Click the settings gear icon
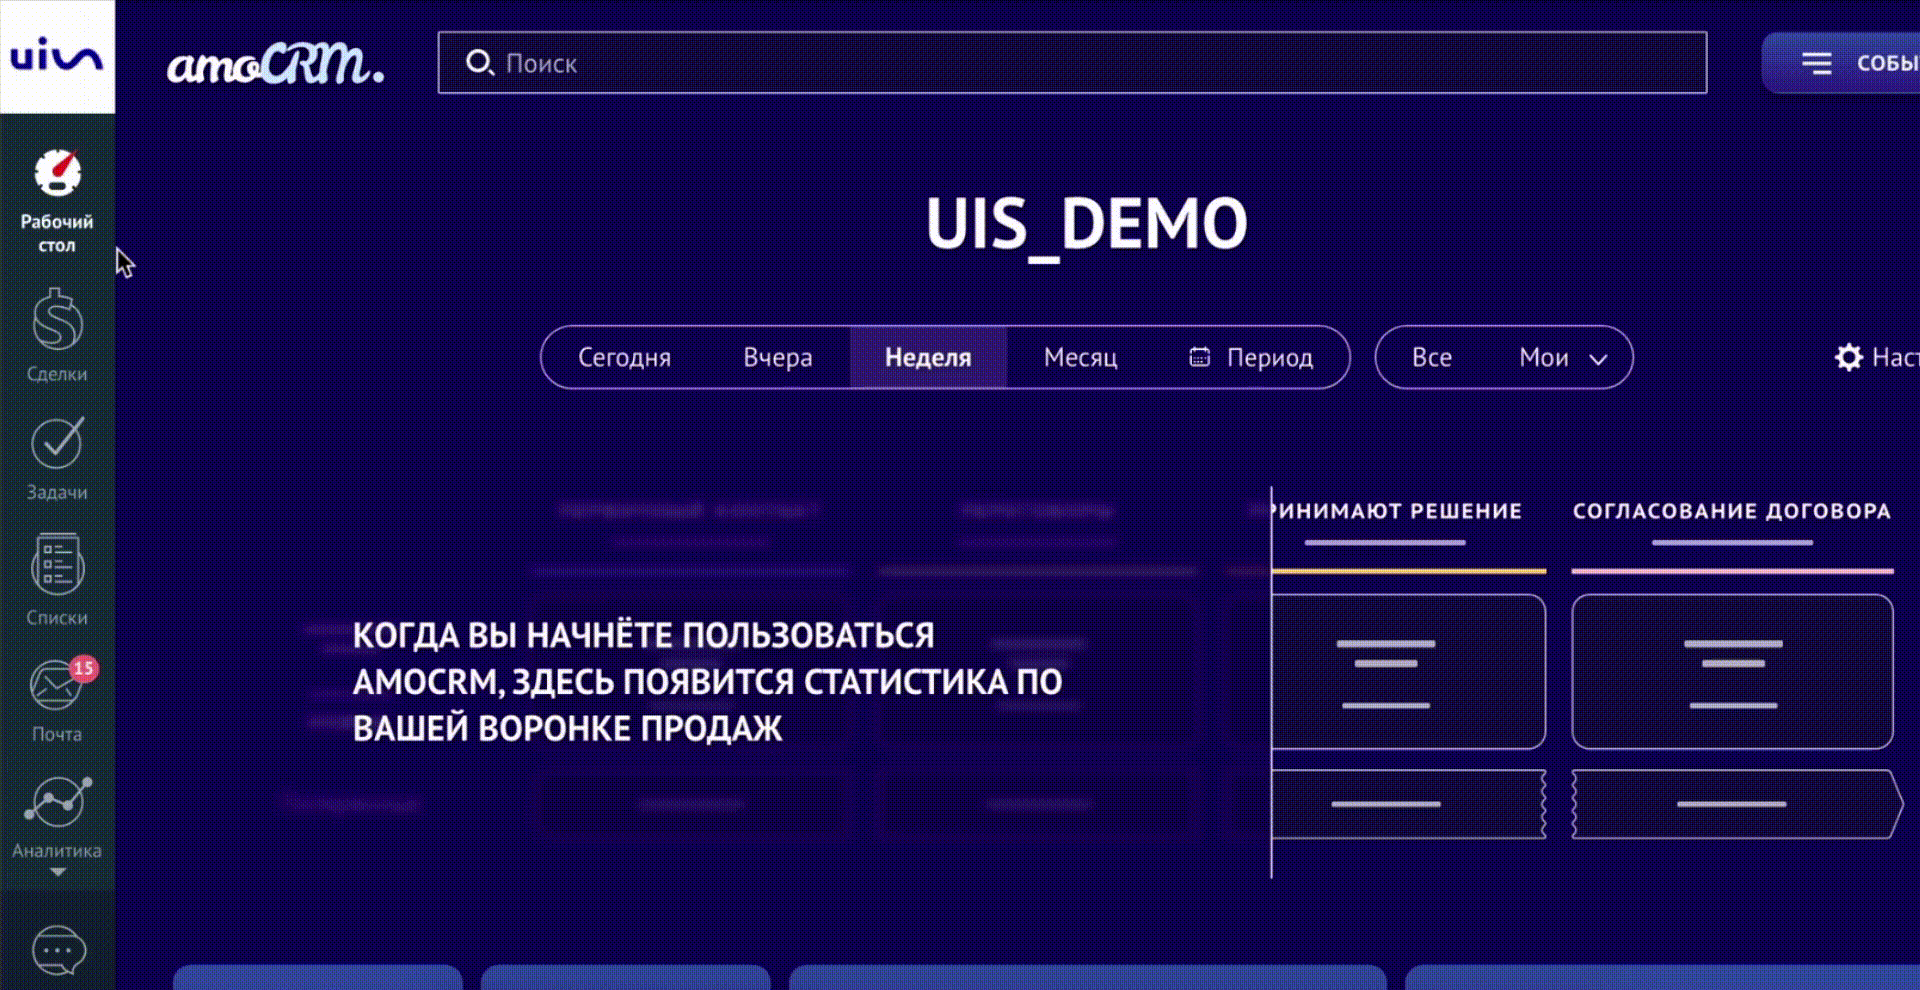 [1849, 357]
